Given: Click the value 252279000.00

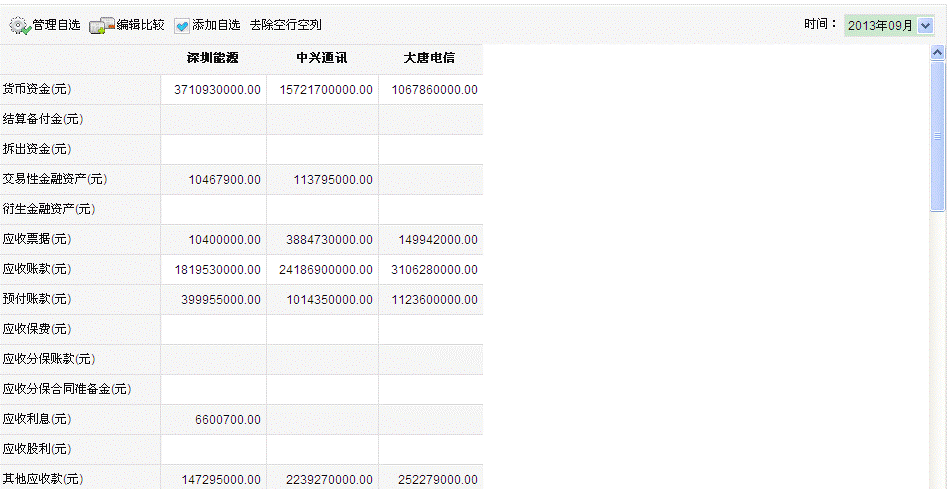Looking at the screenshot, I should (x=438, y=480).
